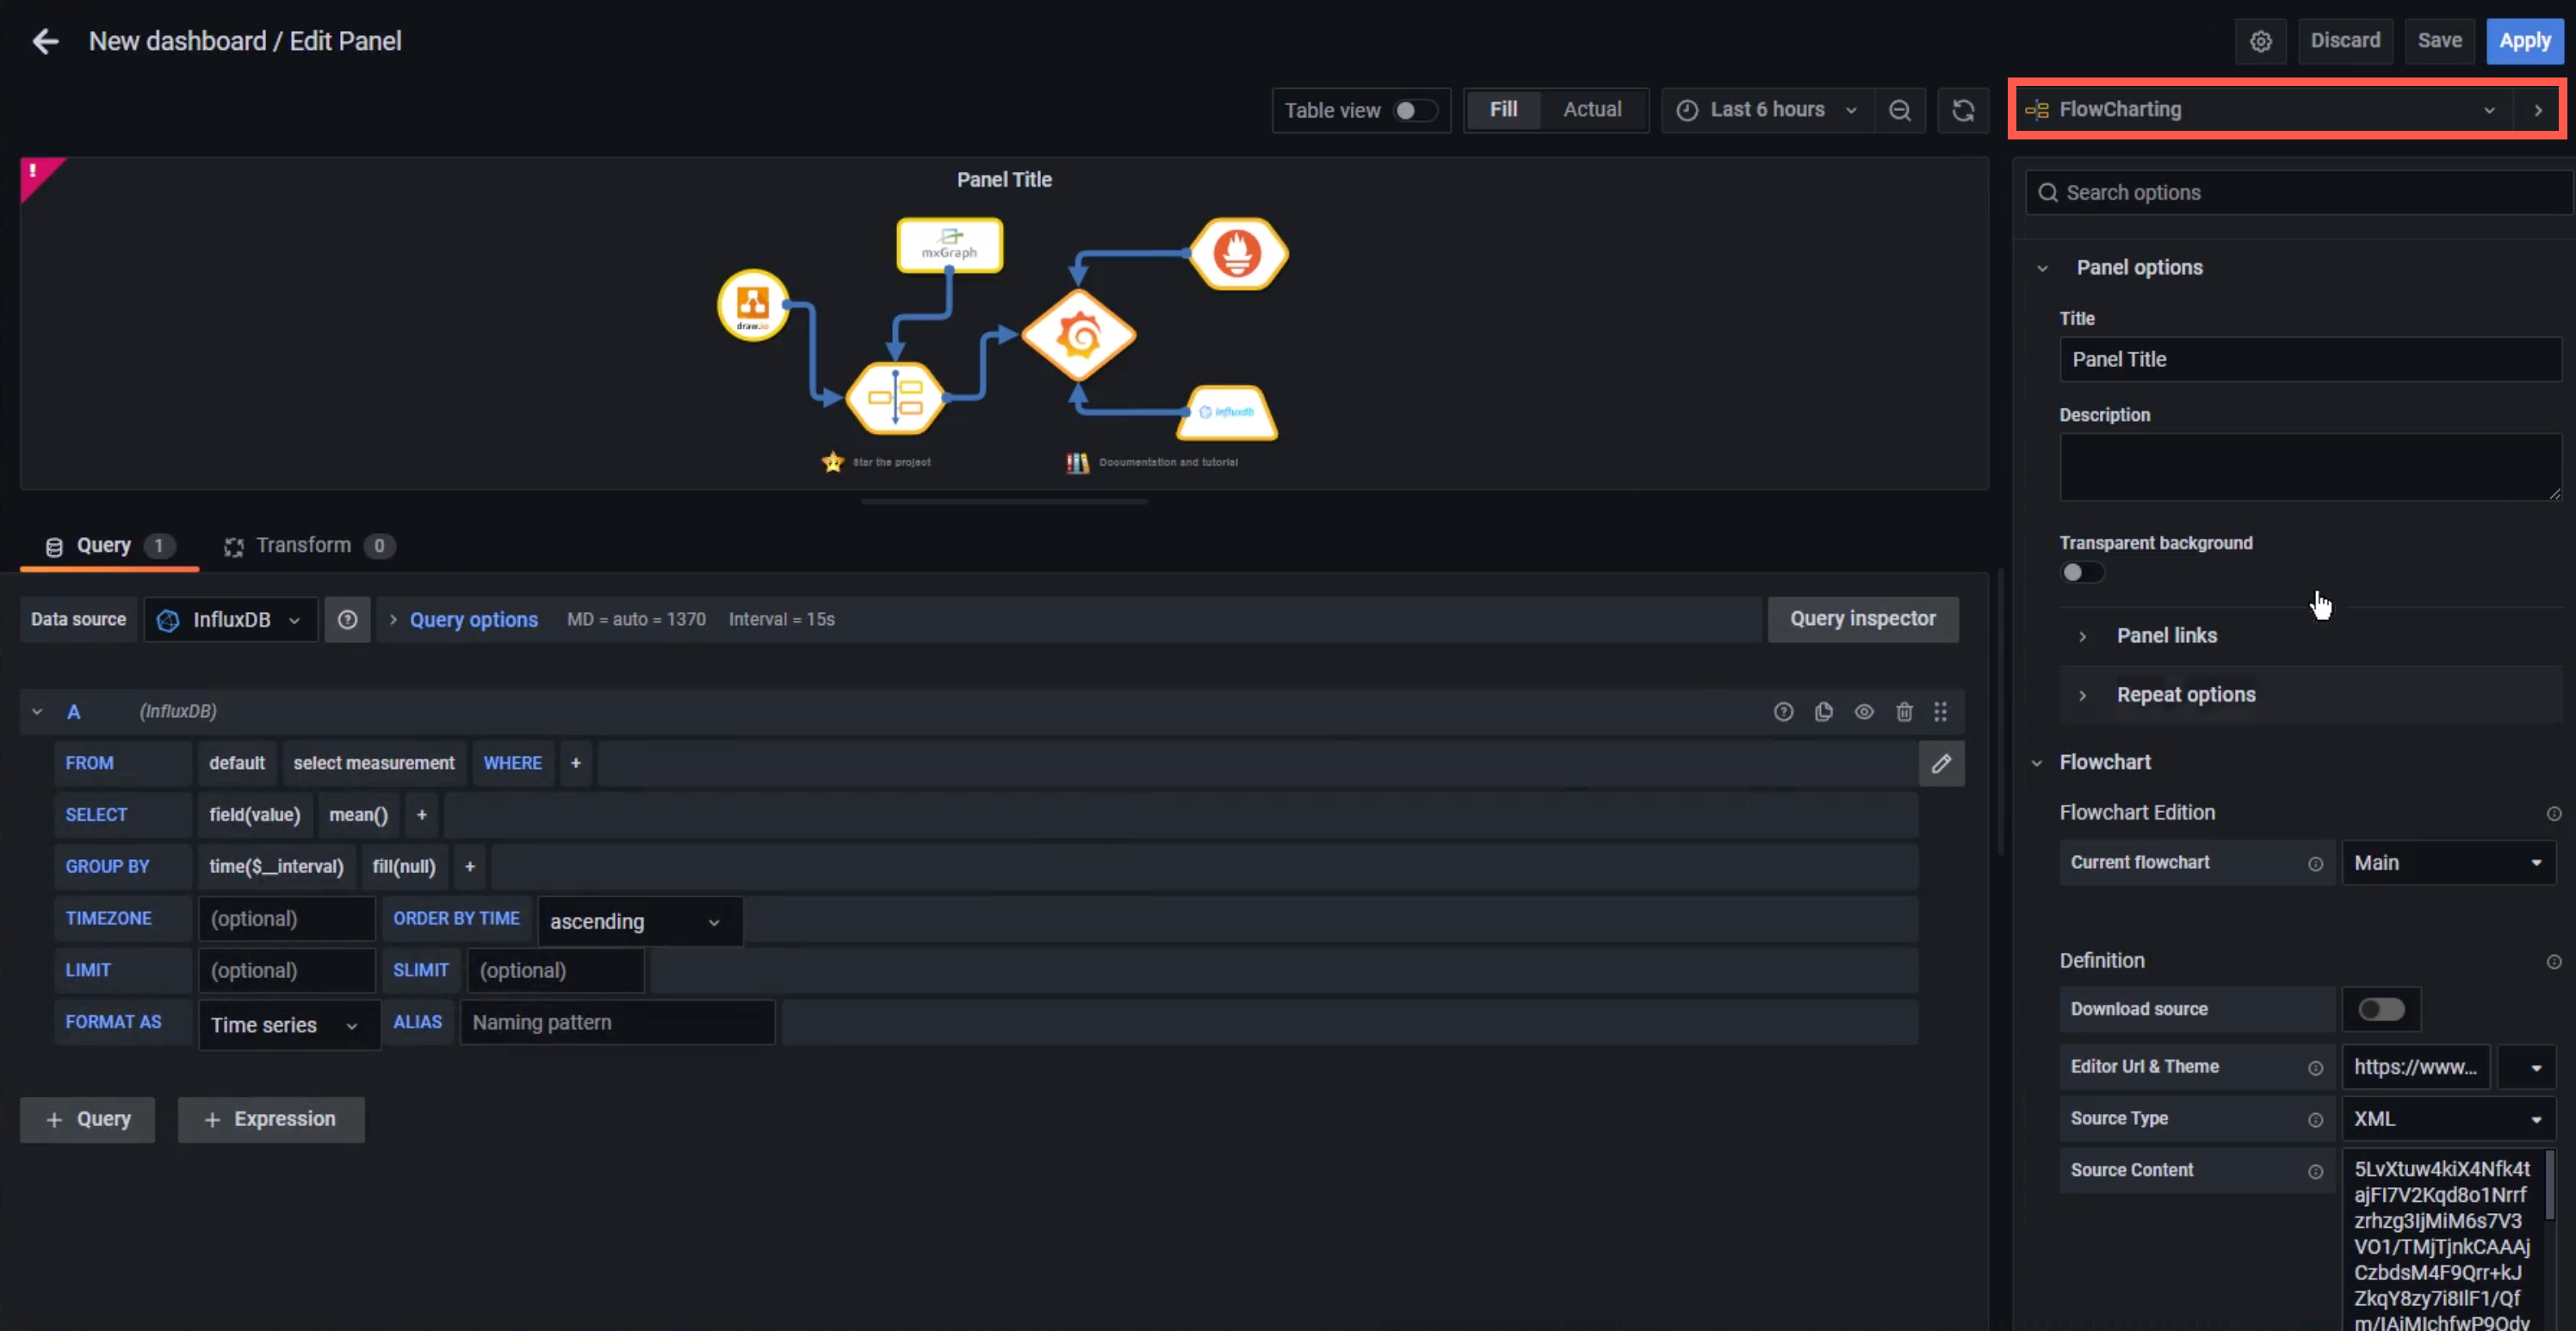The image size is (2576, 1331).
Task: Toggle the Table view switch on panel
Action: pos(1412,108)
